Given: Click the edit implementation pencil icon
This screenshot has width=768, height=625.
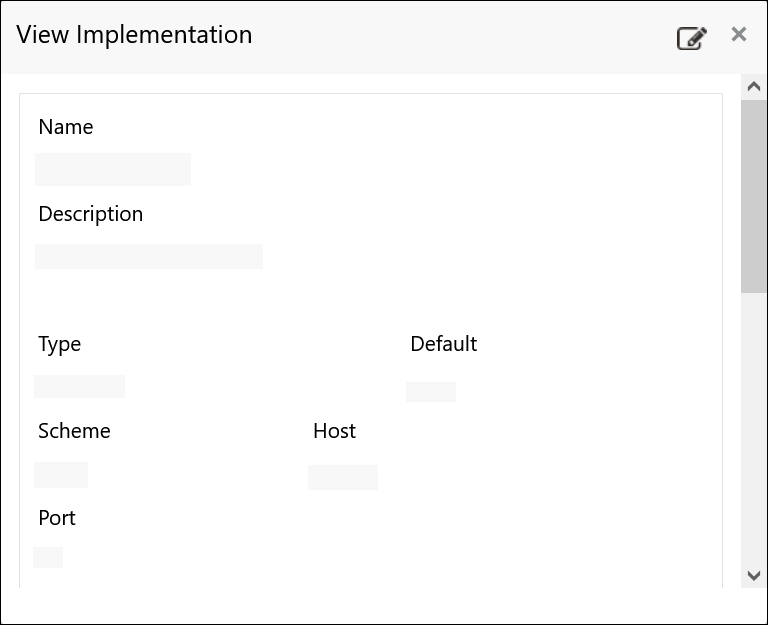Looking at the screenshot, I should [691, 38].
